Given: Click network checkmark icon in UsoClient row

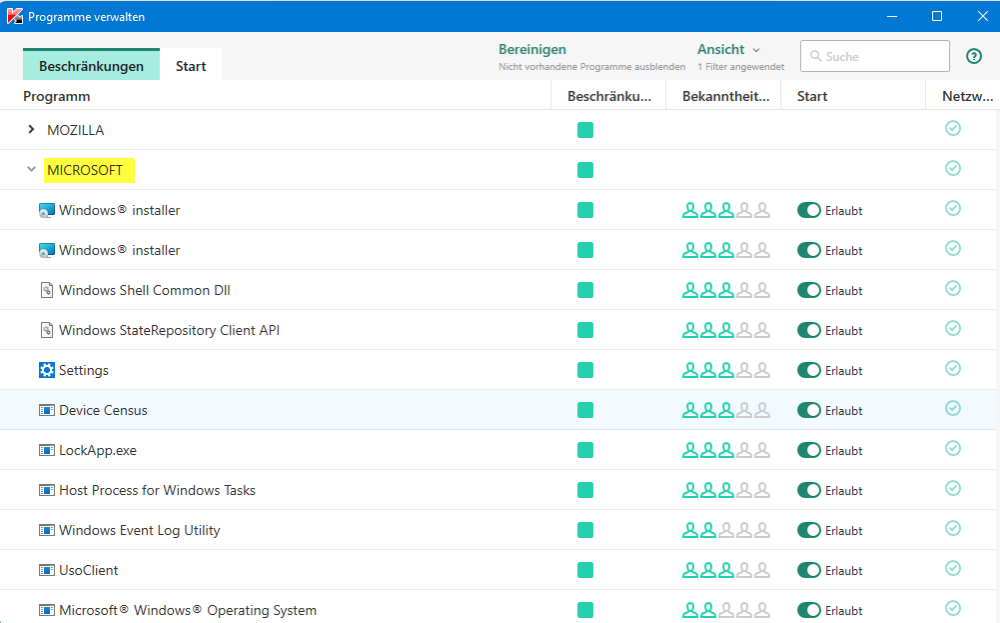Looking at the screenshot, I should [x=953, y=569].
